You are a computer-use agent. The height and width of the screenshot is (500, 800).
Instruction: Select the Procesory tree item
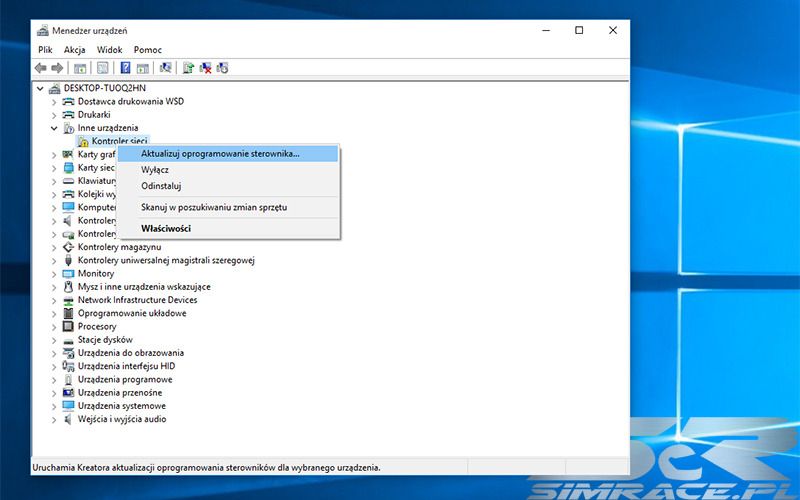coord(97,326)
